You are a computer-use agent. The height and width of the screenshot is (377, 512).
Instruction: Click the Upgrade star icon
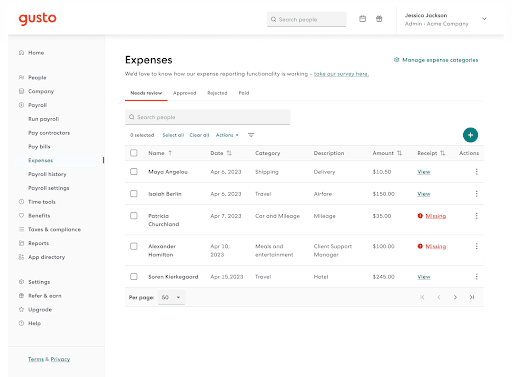pyautogui.click(x=21, y=309)
